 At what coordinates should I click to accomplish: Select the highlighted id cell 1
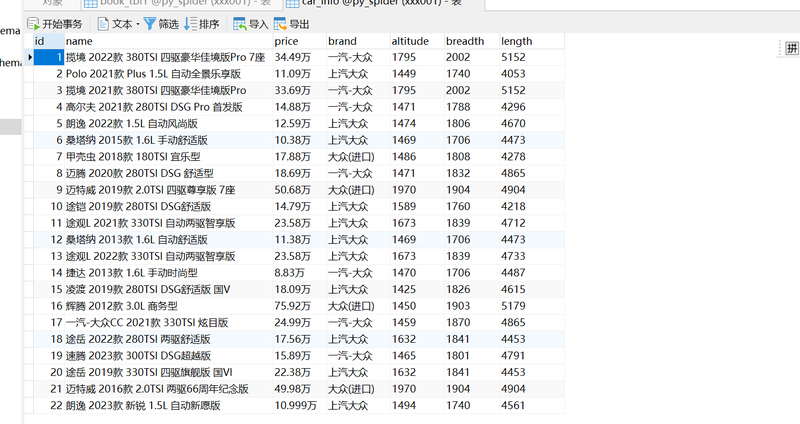(49, 57)
